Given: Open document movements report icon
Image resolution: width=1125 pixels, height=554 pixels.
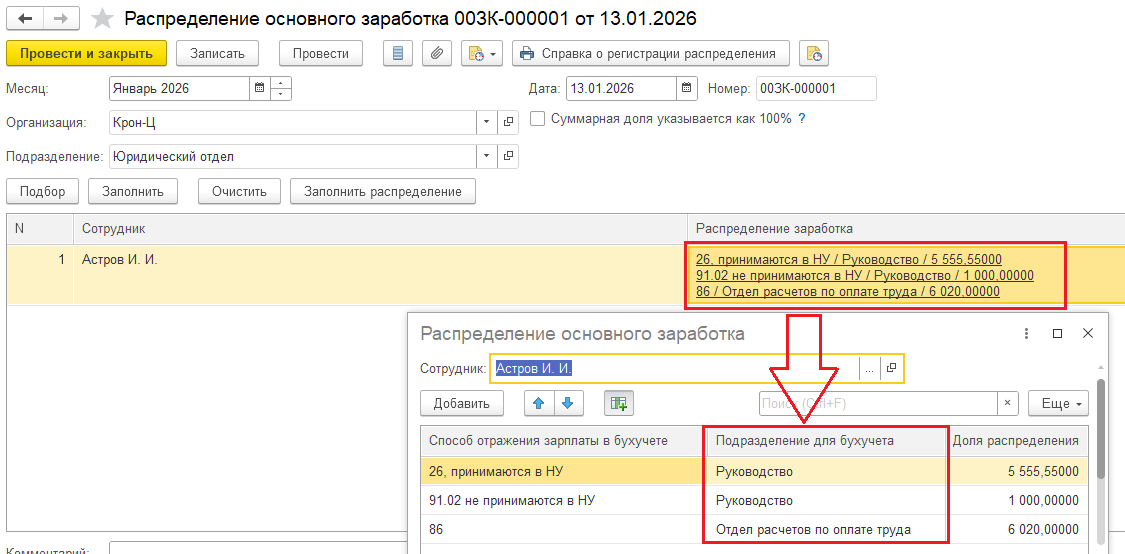Looking at the screenshot, I should [x=398, y=53].
